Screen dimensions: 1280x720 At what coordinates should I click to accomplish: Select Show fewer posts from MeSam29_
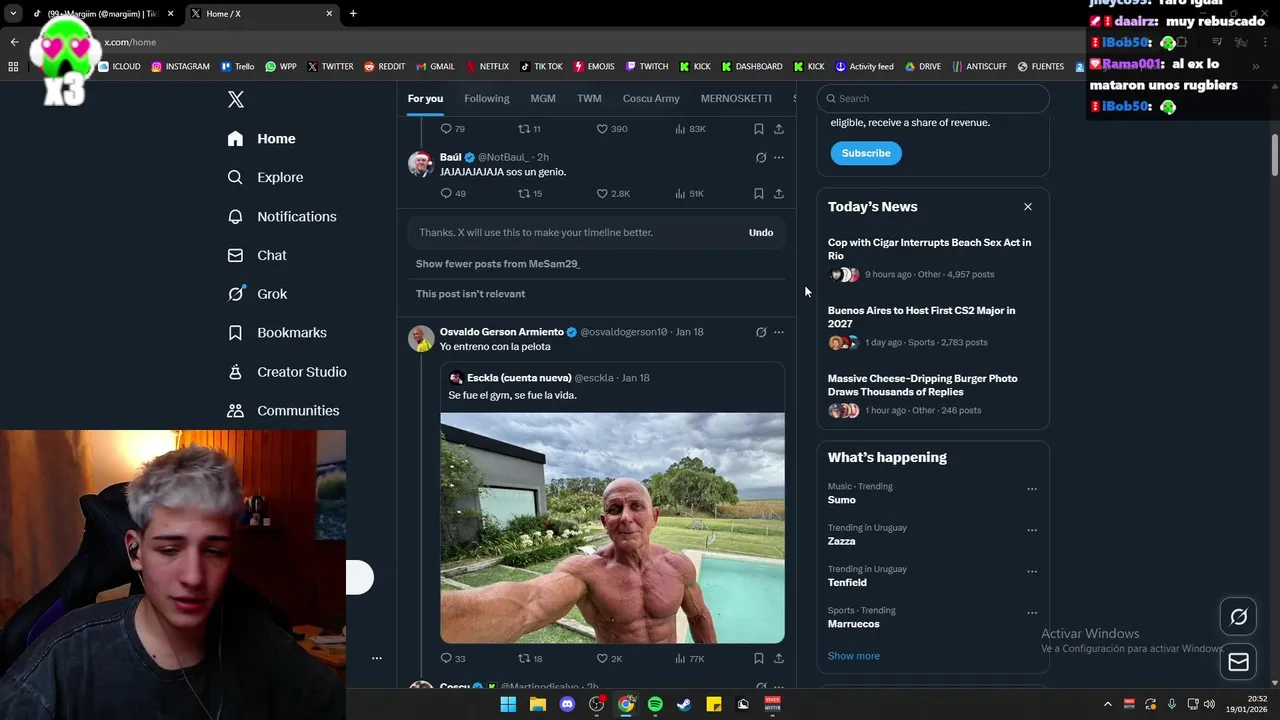click(x=498, y=264)
